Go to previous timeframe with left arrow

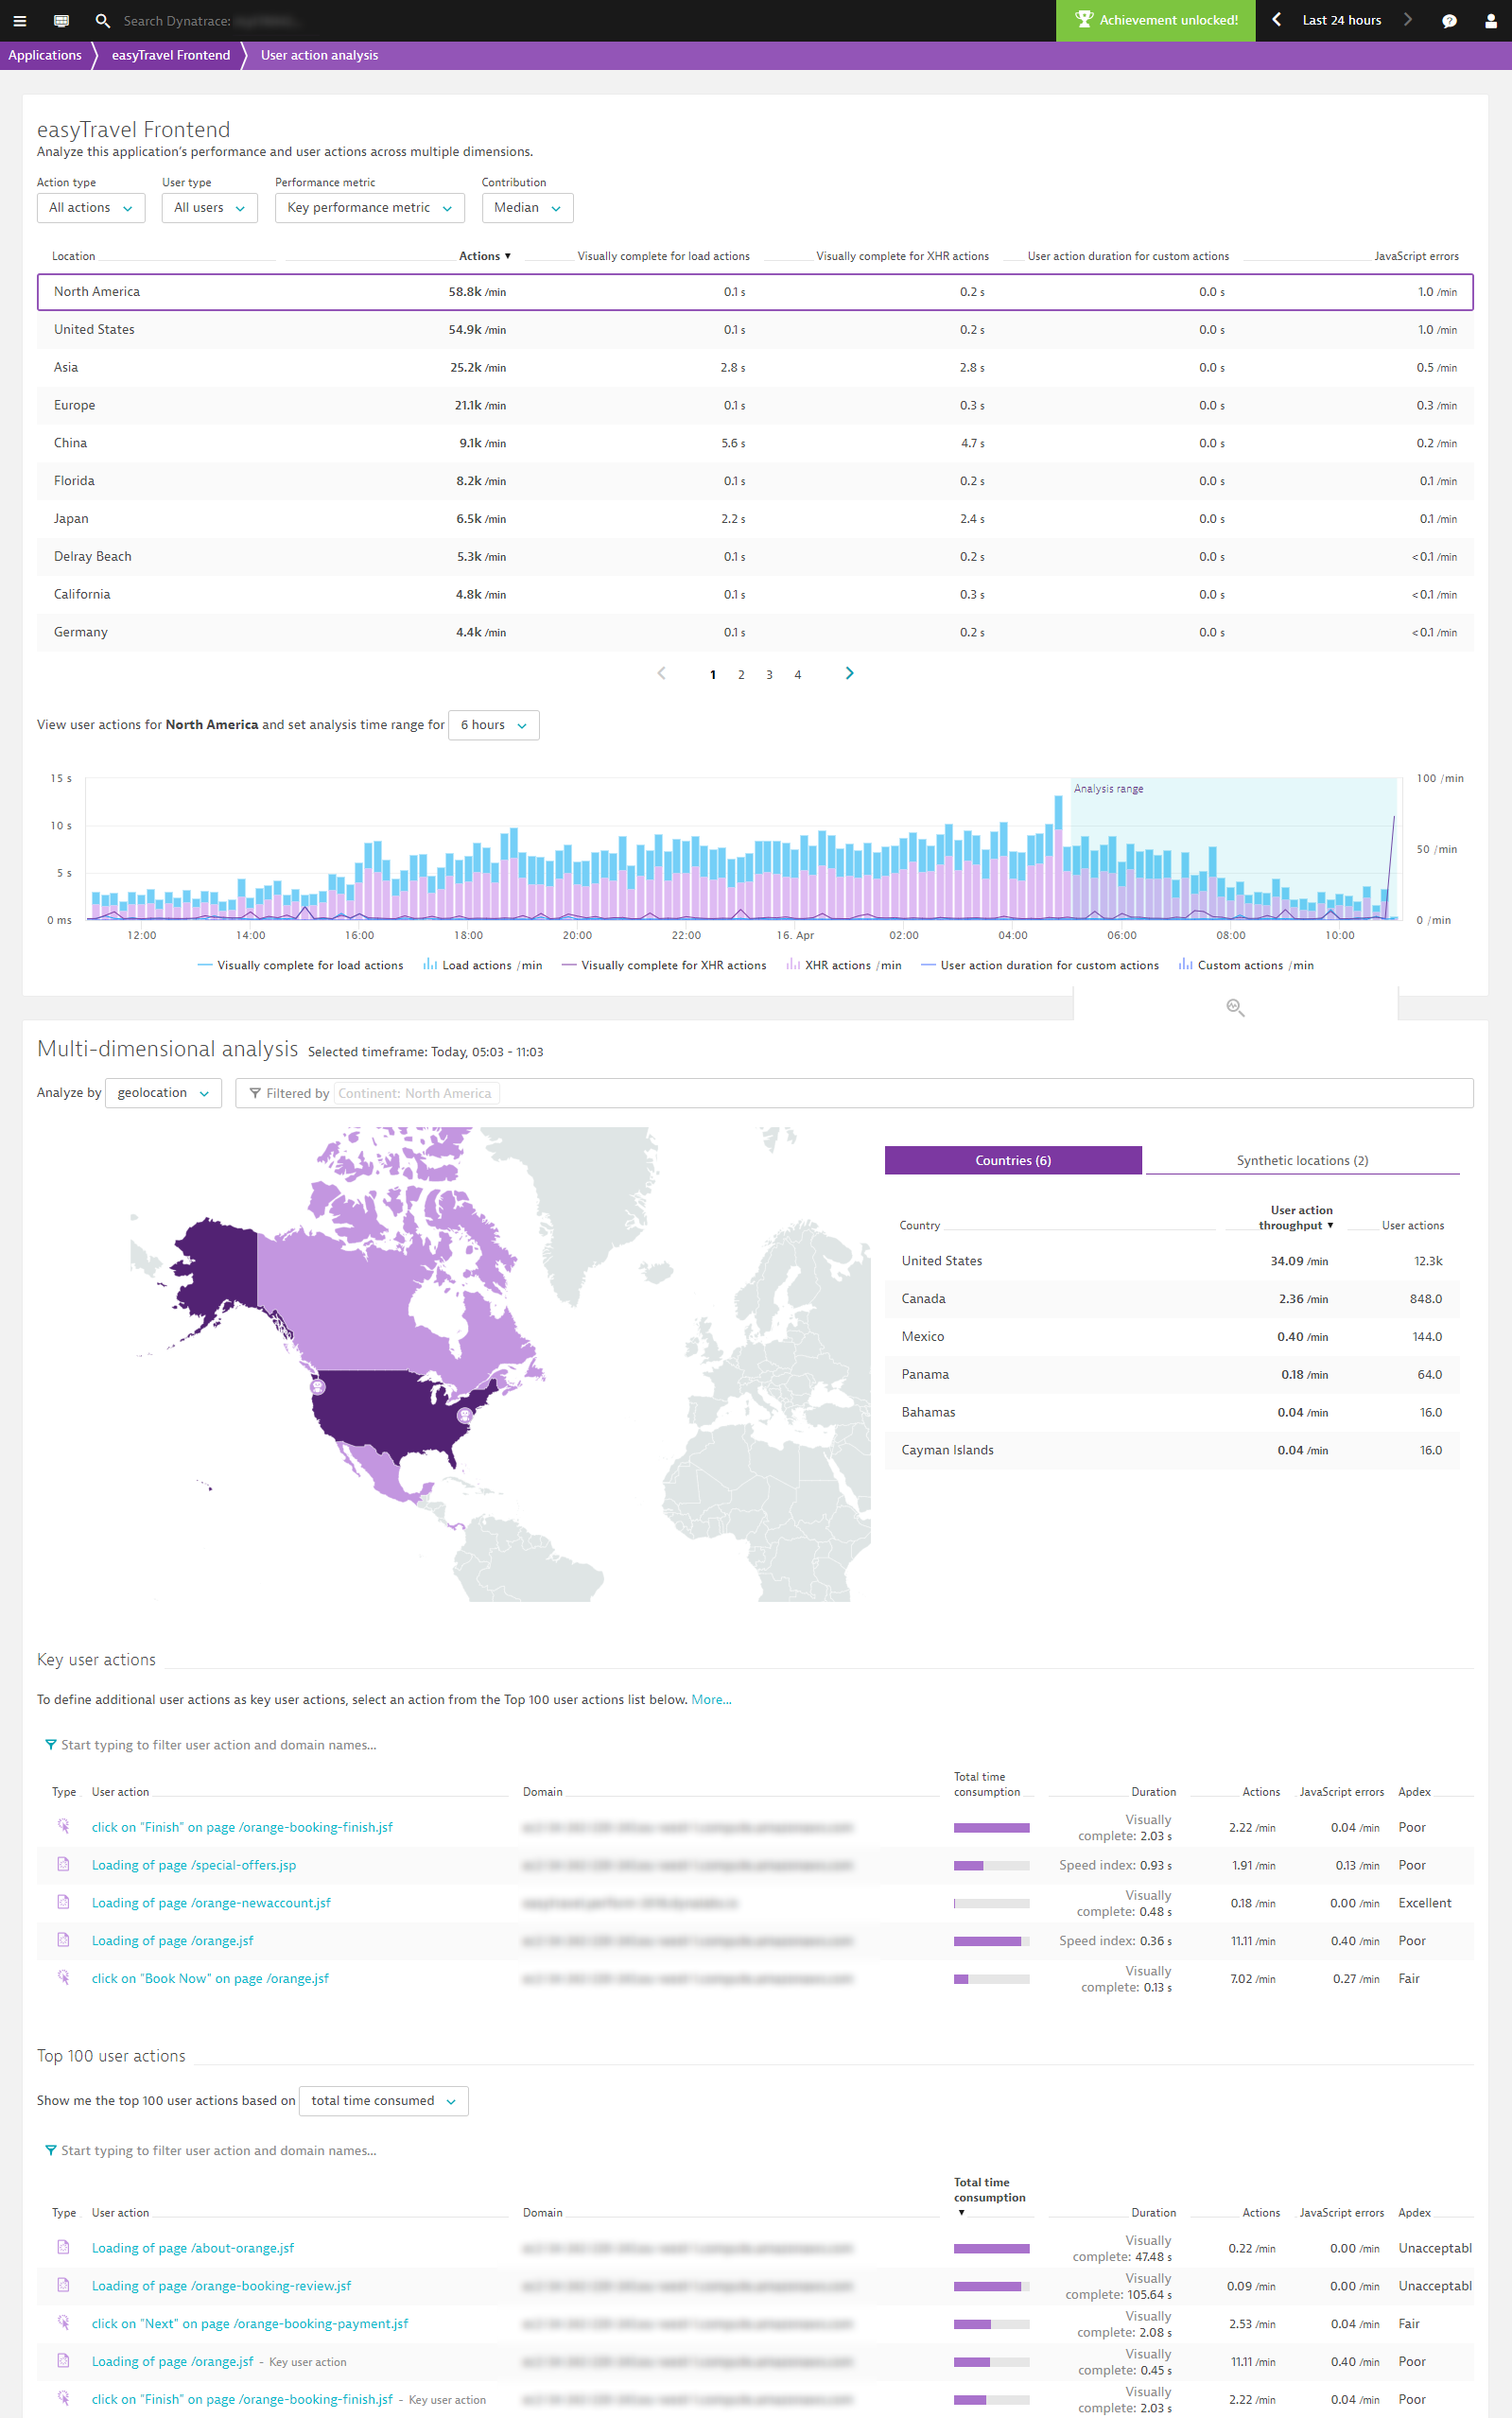coord(1276,19)
